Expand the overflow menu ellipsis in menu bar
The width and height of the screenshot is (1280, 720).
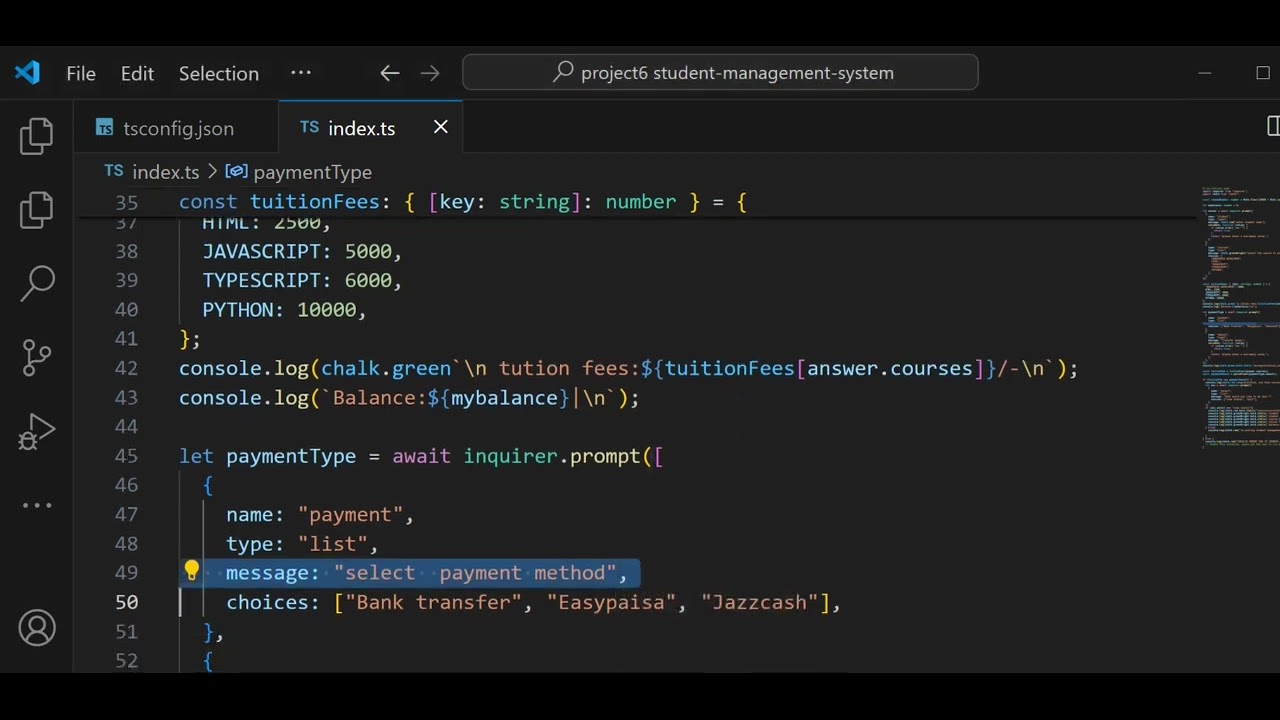[301, 73]
